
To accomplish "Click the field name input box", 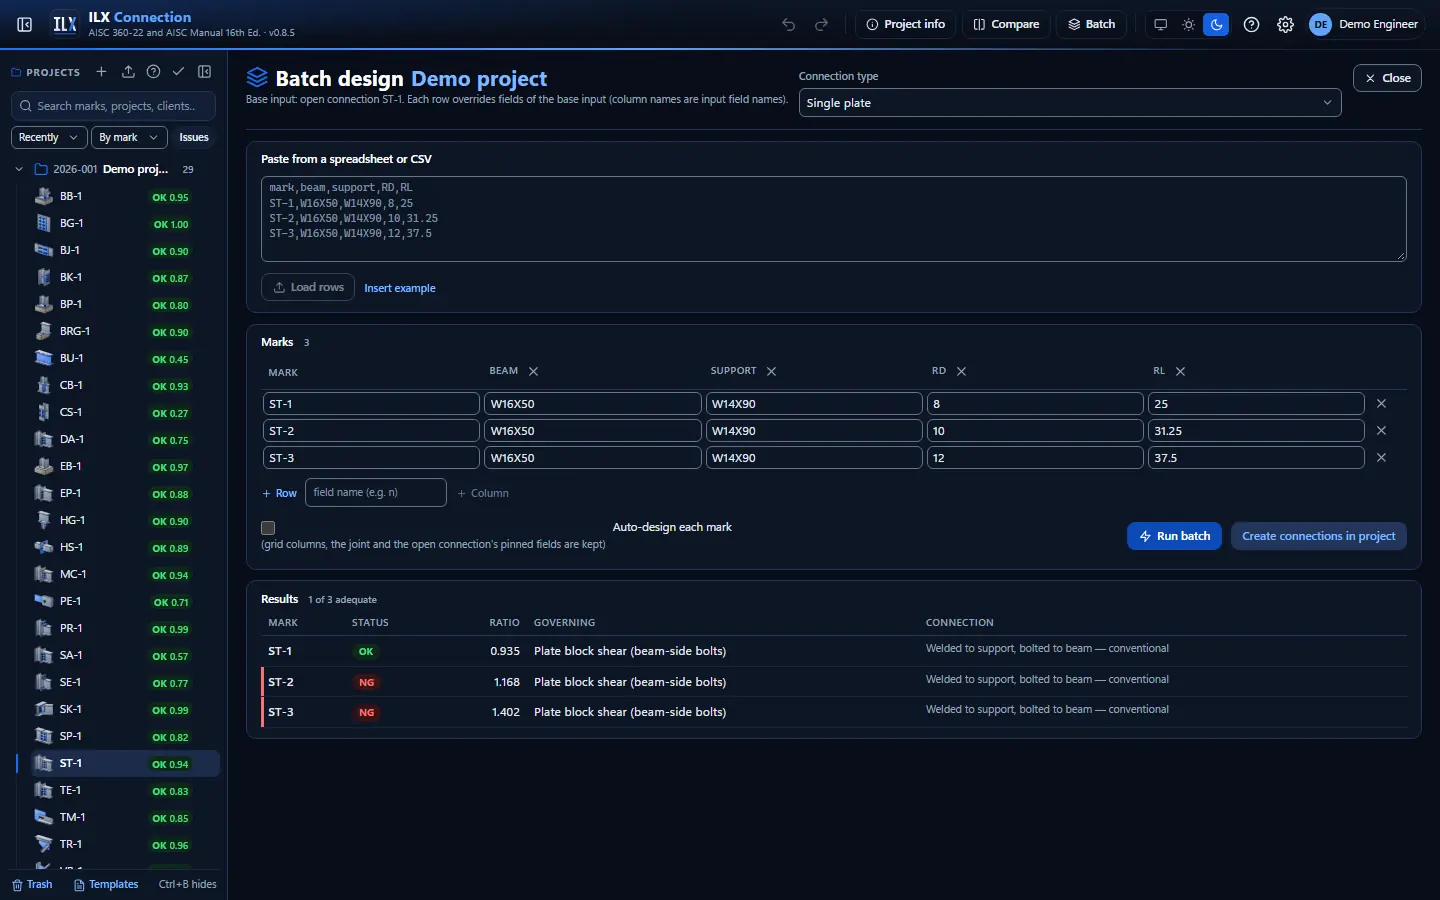I will pyautogui.click(x=376, y=492).
